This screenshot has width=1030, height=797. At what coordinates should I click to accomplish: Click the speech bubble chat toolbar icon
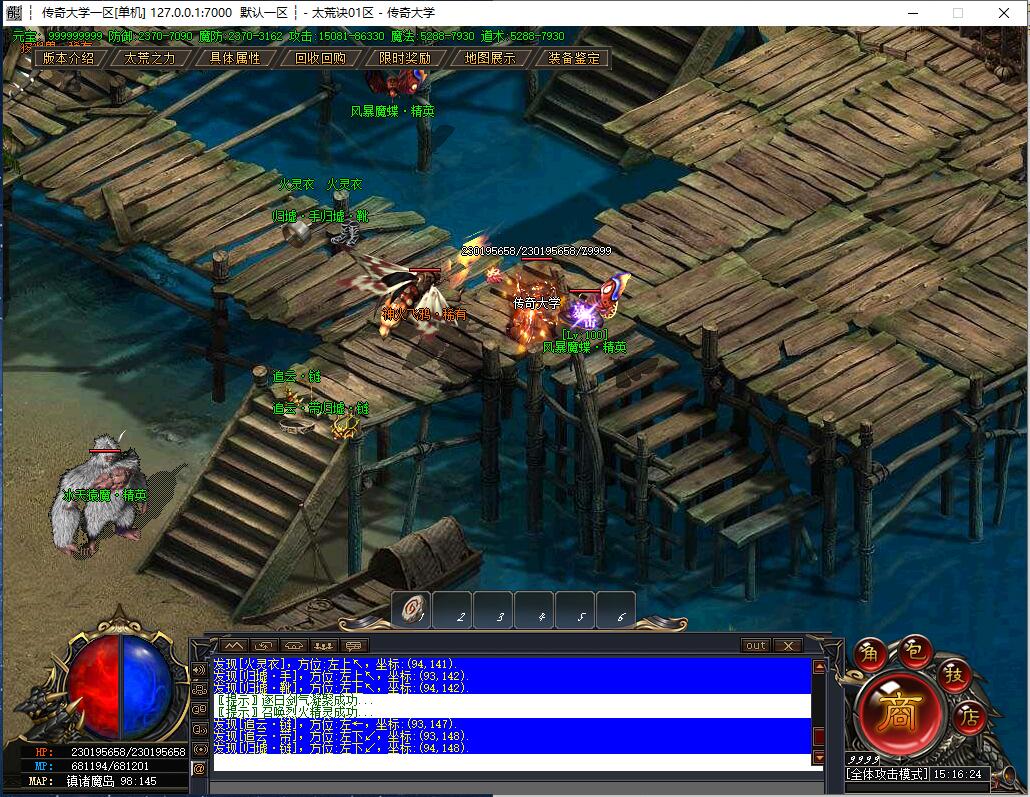point(354,646)
